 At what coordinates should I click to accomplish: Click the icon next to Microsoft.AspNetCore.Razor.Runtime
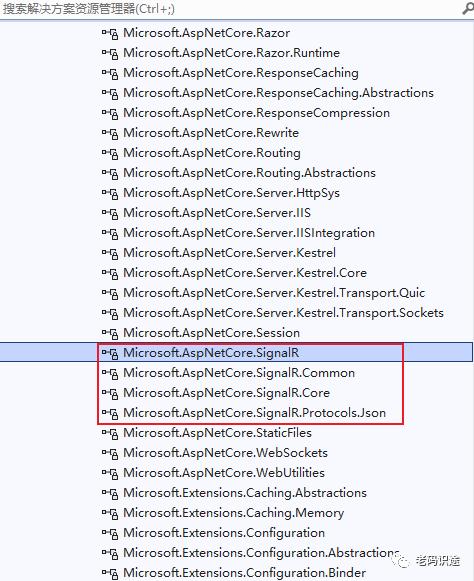tap(110, 53)
